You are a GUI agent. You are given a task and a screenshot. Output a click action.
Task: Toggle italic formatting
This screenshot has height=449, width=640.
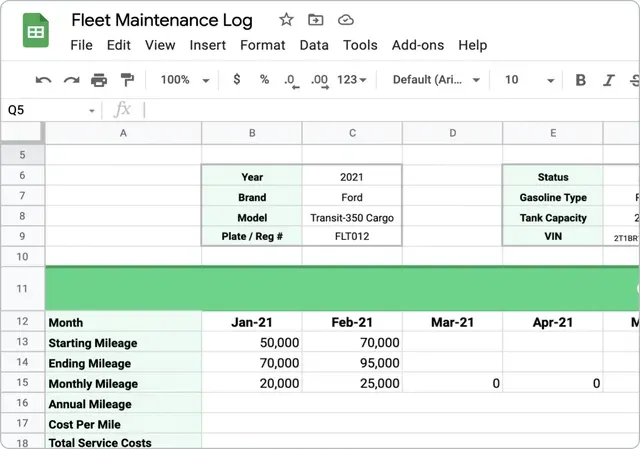(x=609, y=80)
